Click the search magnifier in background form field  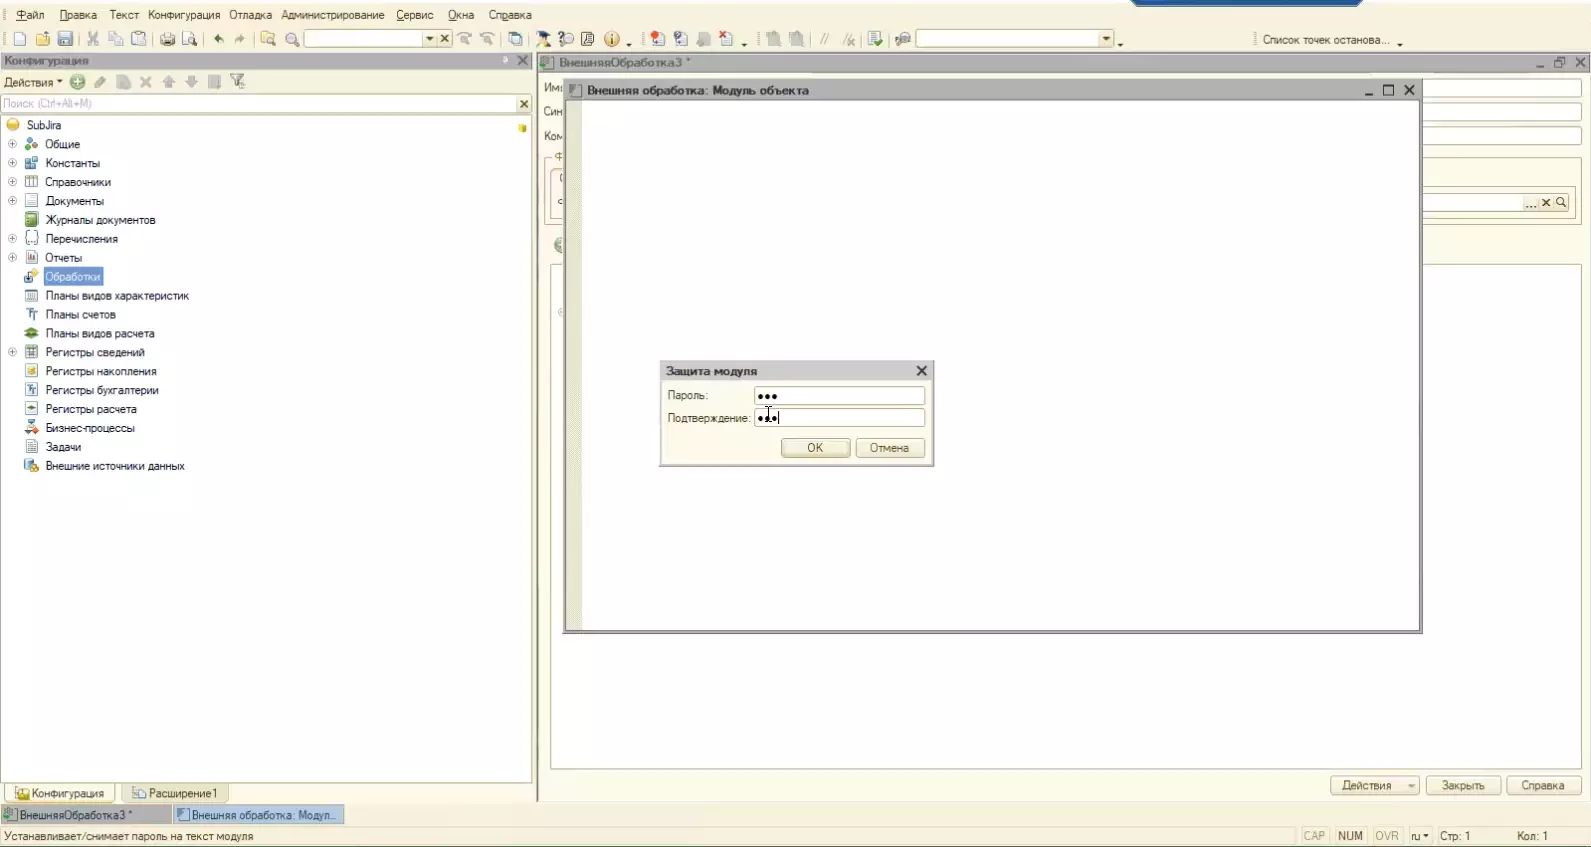[1561, 203]
